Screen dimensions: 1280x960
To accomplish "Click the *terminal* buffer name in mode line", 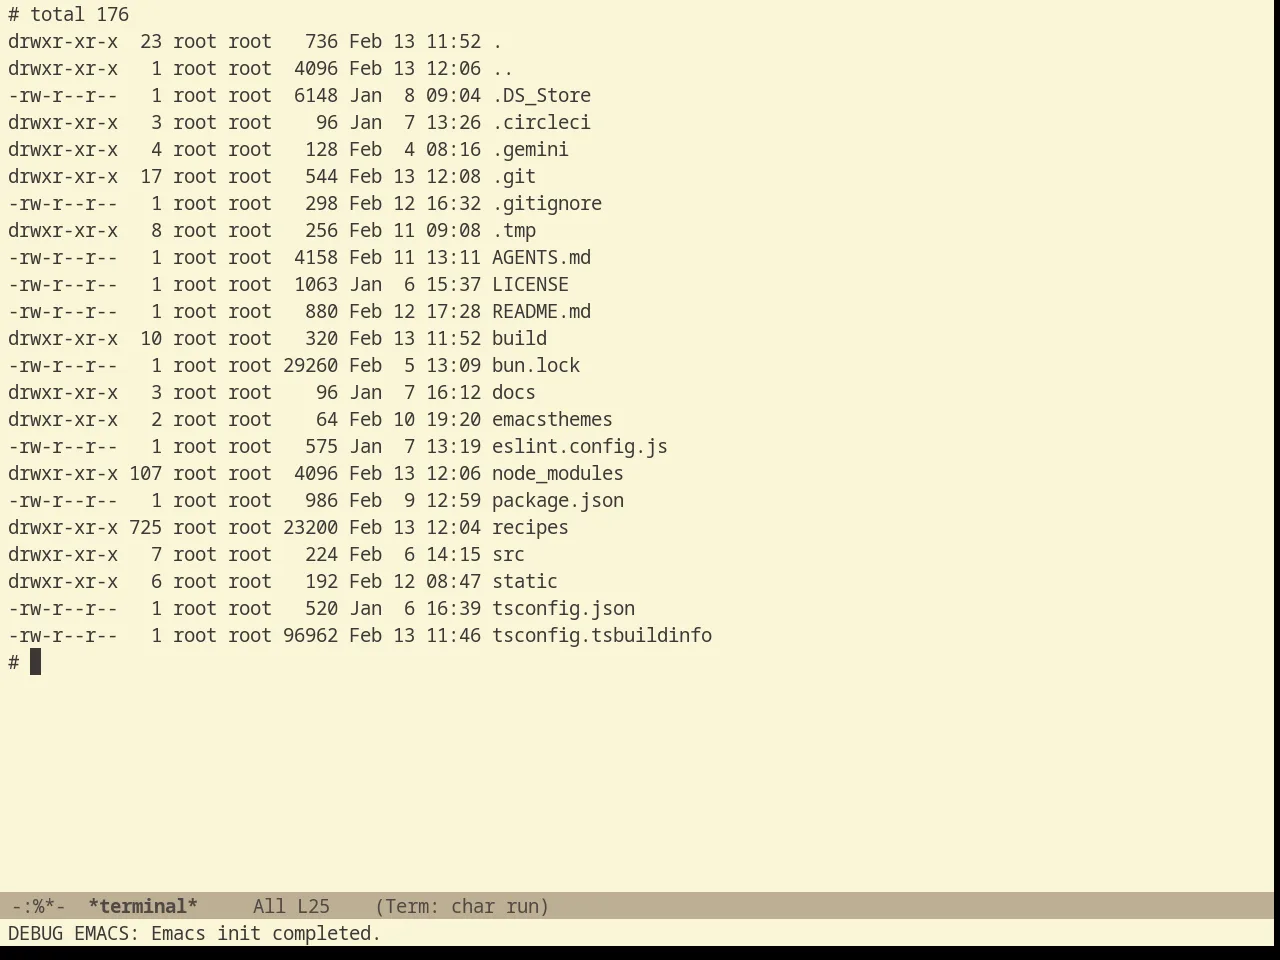I will 143,906.
